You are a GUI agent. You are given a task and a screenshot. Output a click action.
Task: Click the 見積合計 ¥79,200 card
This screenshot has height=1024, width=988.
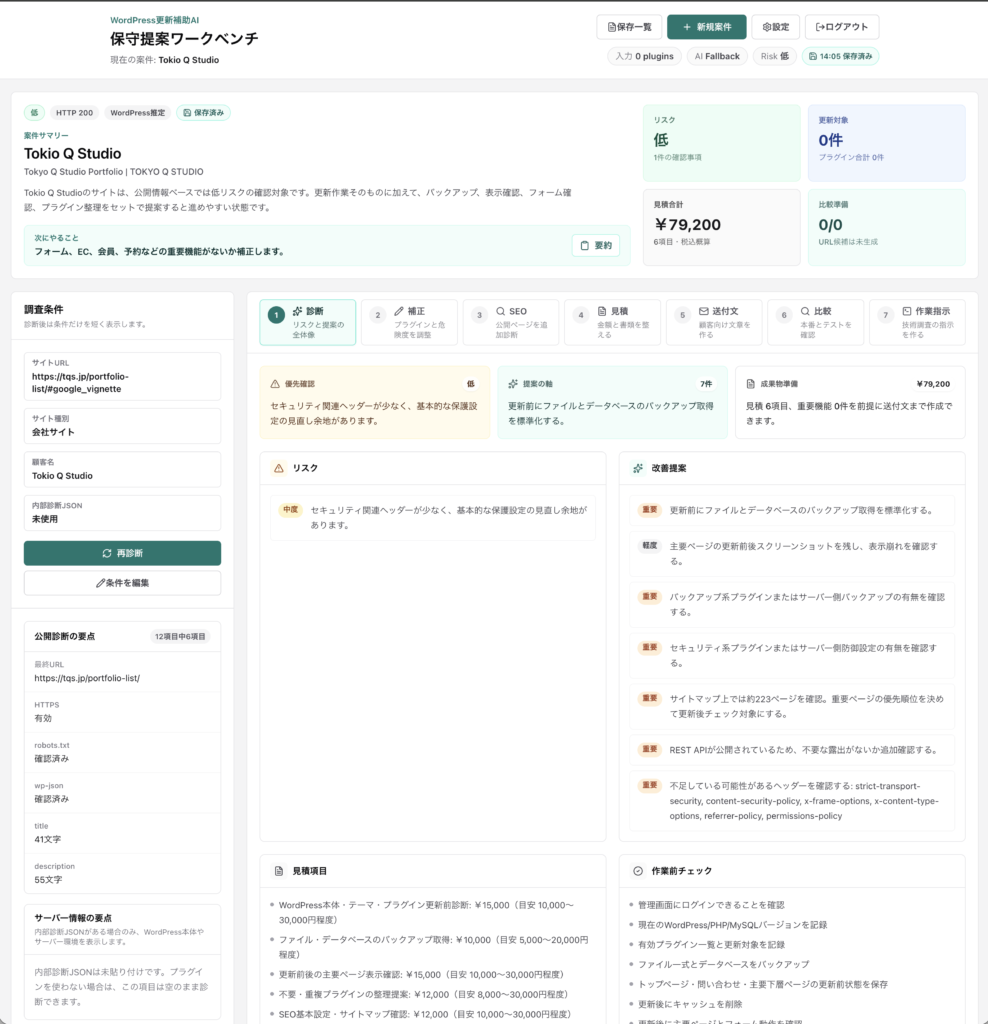722,227
